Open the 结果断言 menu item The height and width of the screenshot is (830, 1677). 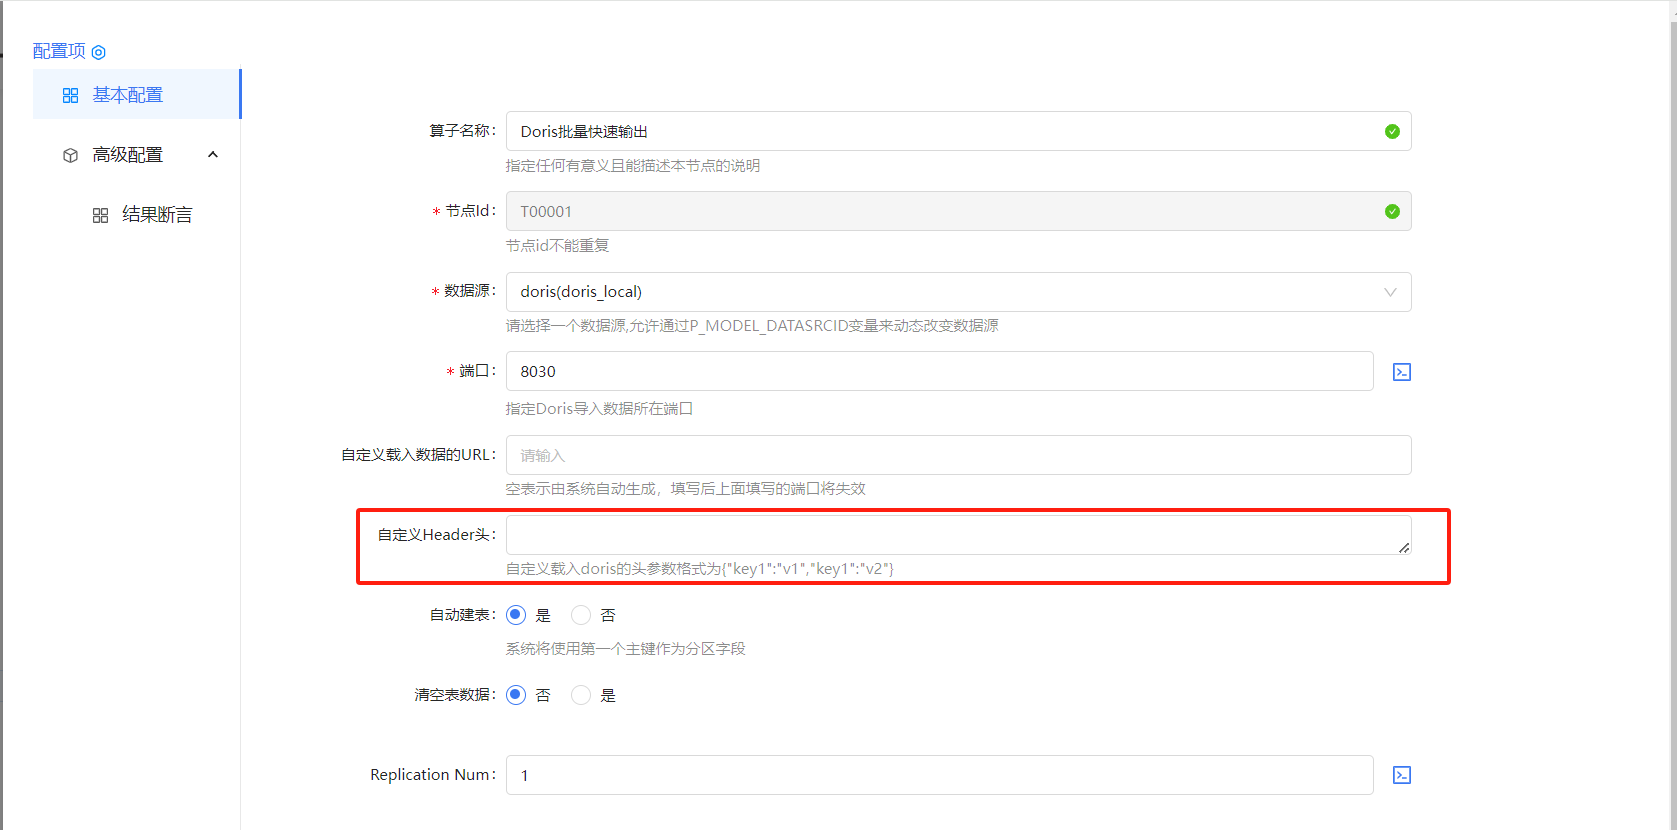(x=157, y=215)
